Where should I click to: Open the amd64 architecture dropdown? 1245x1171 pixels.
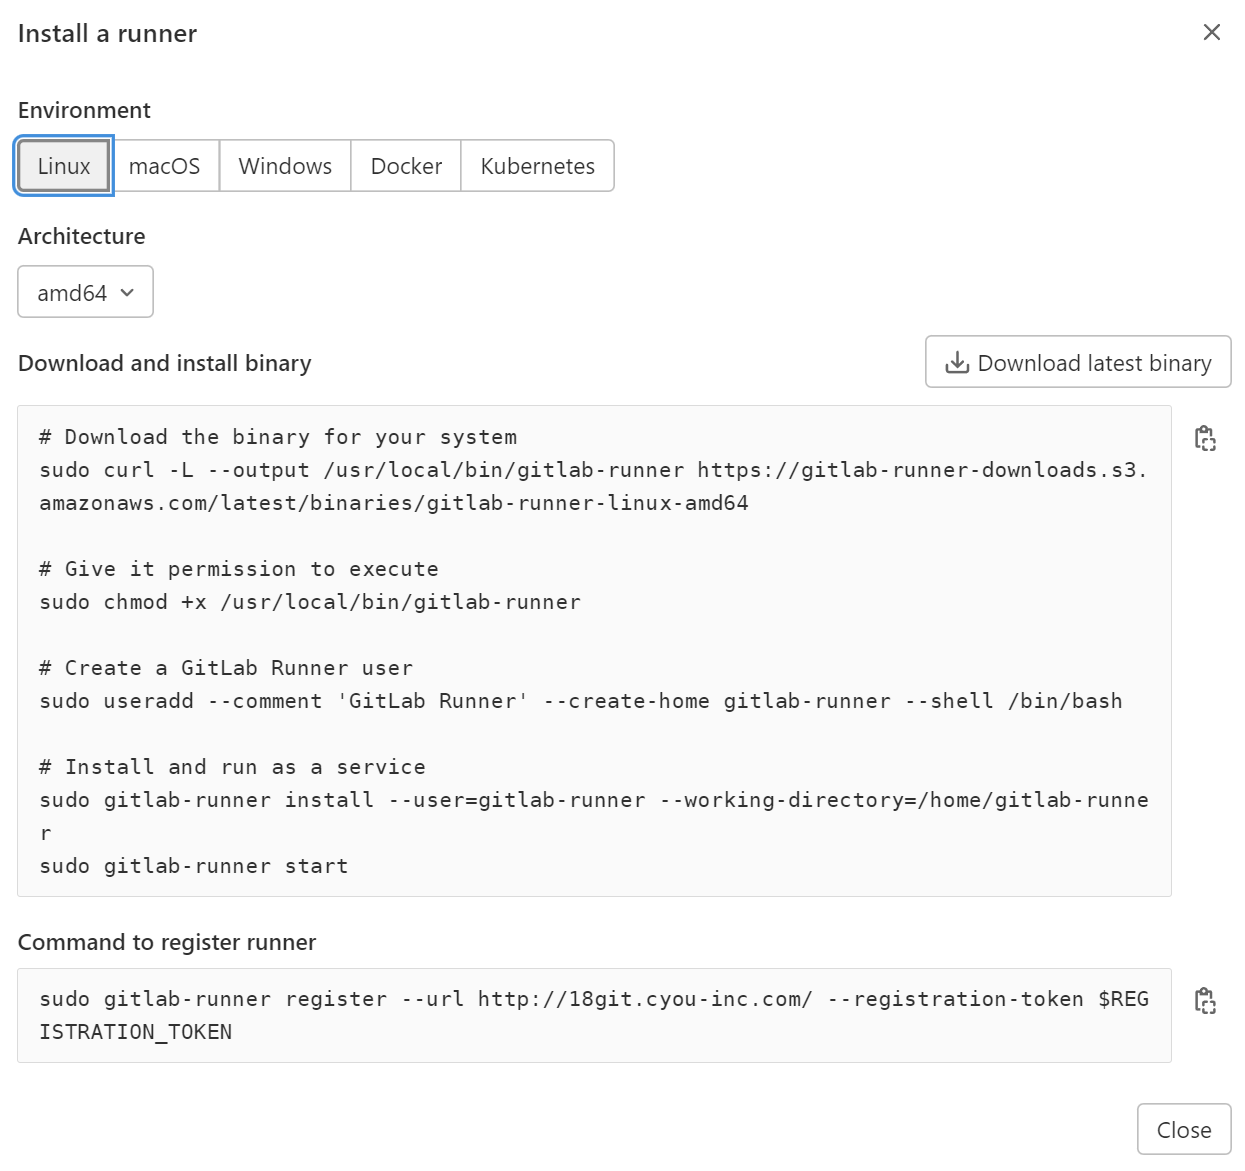tap(85, 292)
